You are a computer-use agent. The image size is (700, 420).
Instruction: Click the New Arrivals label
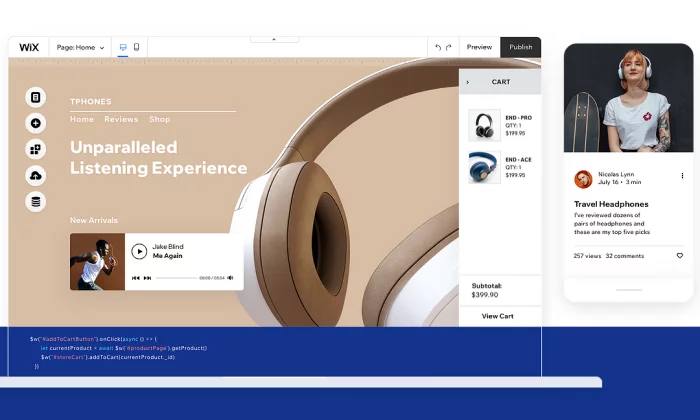94,220
